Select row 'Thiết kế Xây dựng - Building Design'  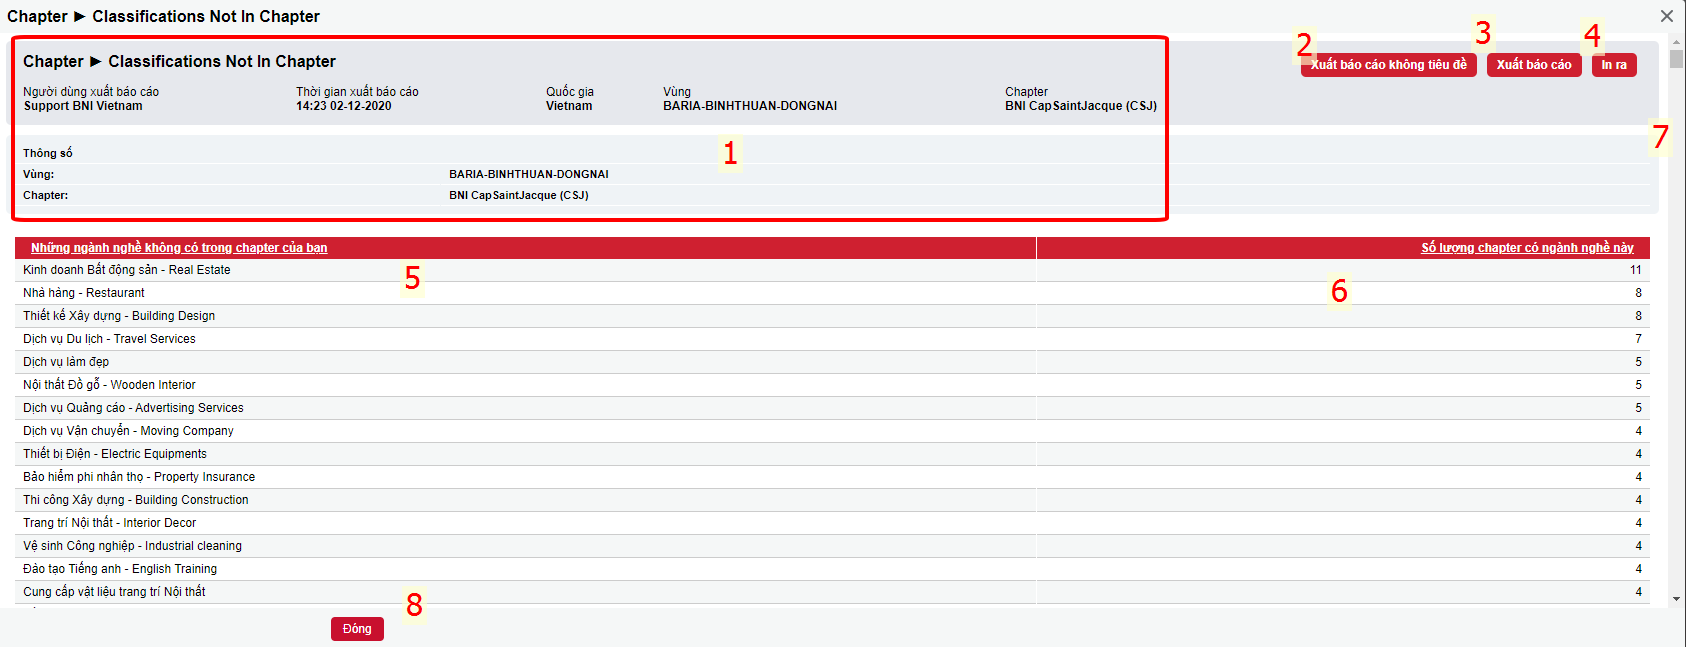click(x=832, y=316)
